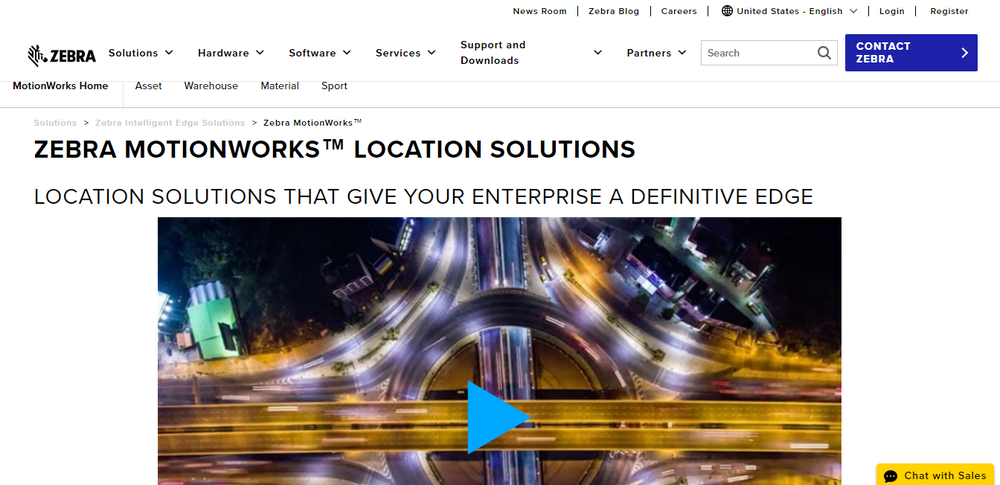This screenshot has height=485, width=1000.
Task: Select the Material tab
Action: point(280,86)
